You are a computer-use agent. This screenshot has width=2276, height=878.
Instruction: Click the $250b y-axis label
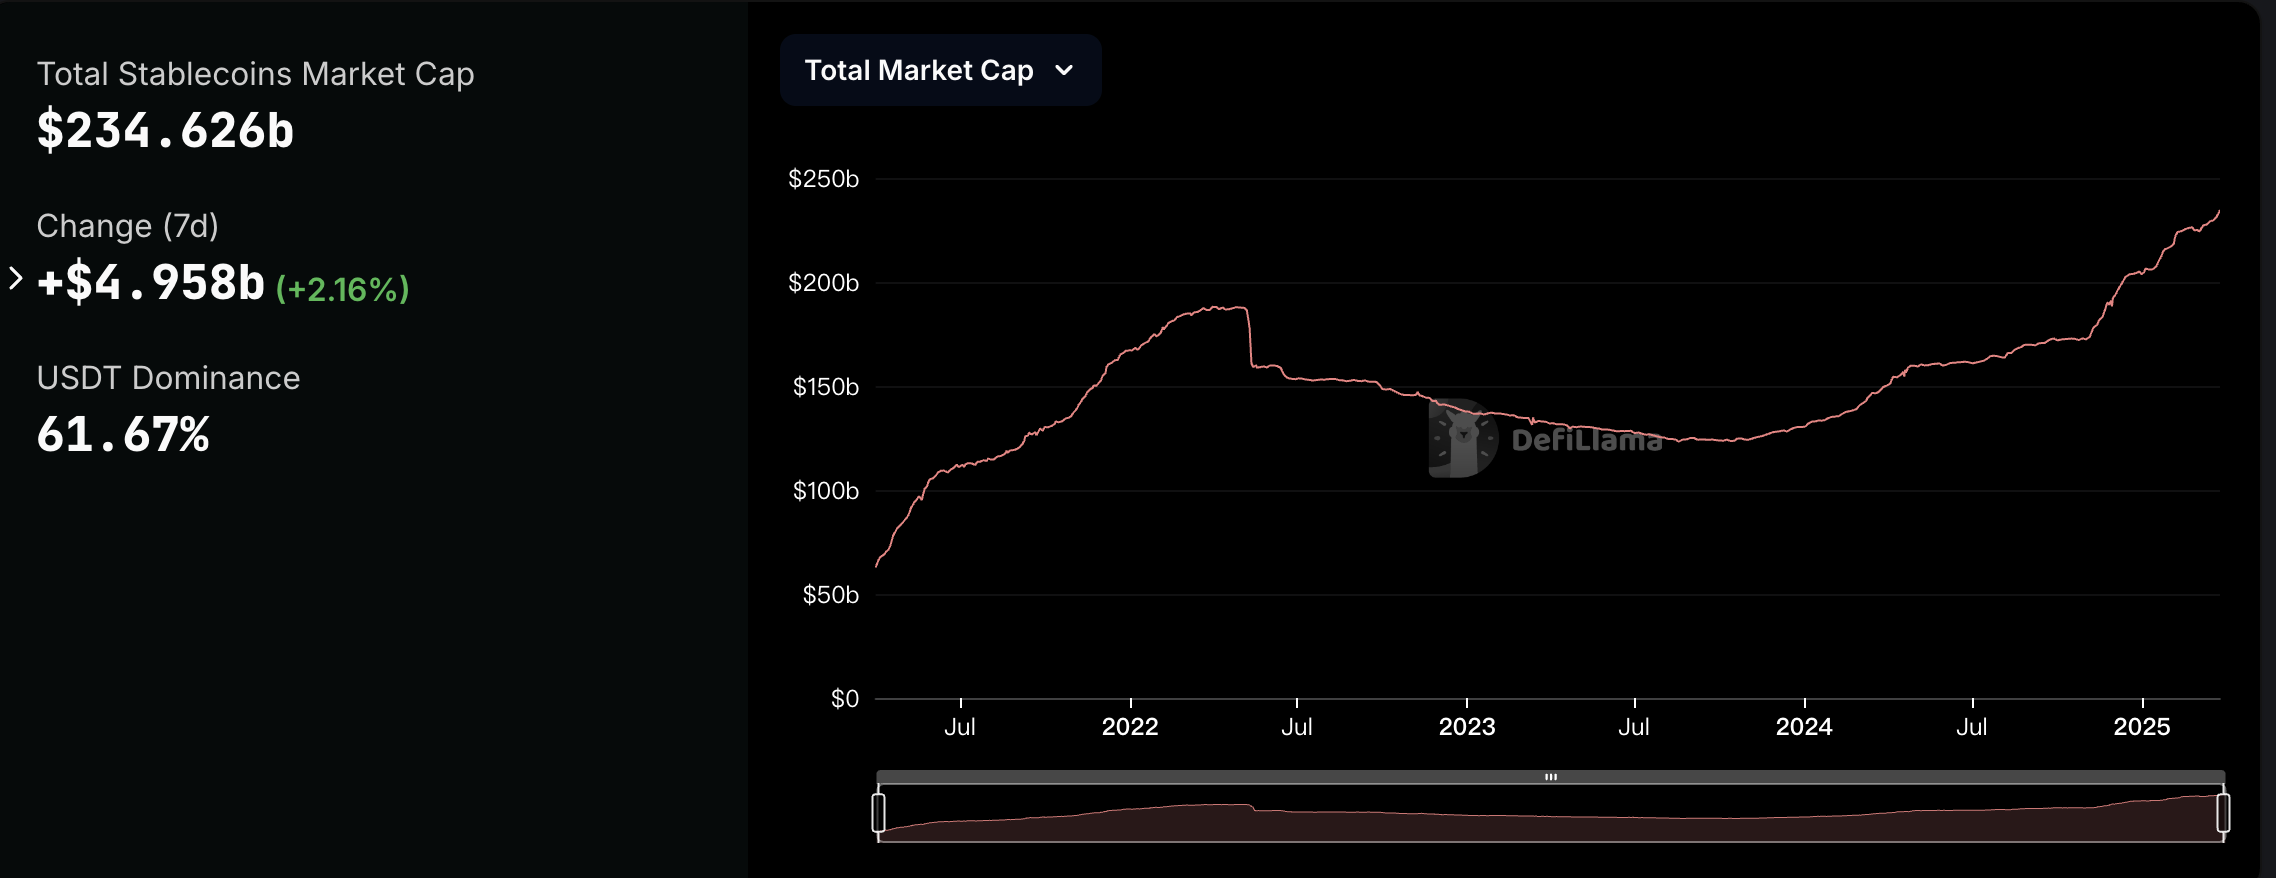tap(823, 179)
